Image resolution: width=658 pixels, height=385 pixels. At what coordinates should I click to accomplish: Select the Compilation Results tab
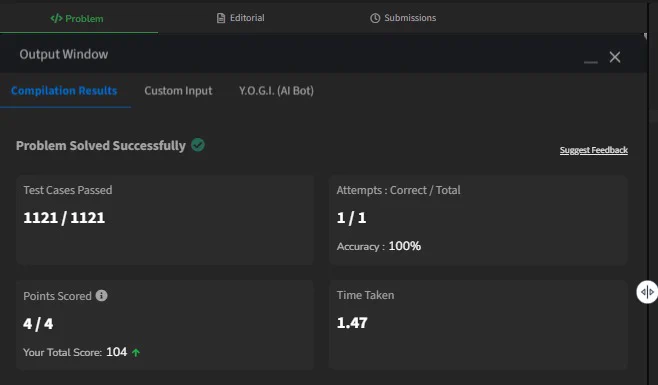(64, 91)
